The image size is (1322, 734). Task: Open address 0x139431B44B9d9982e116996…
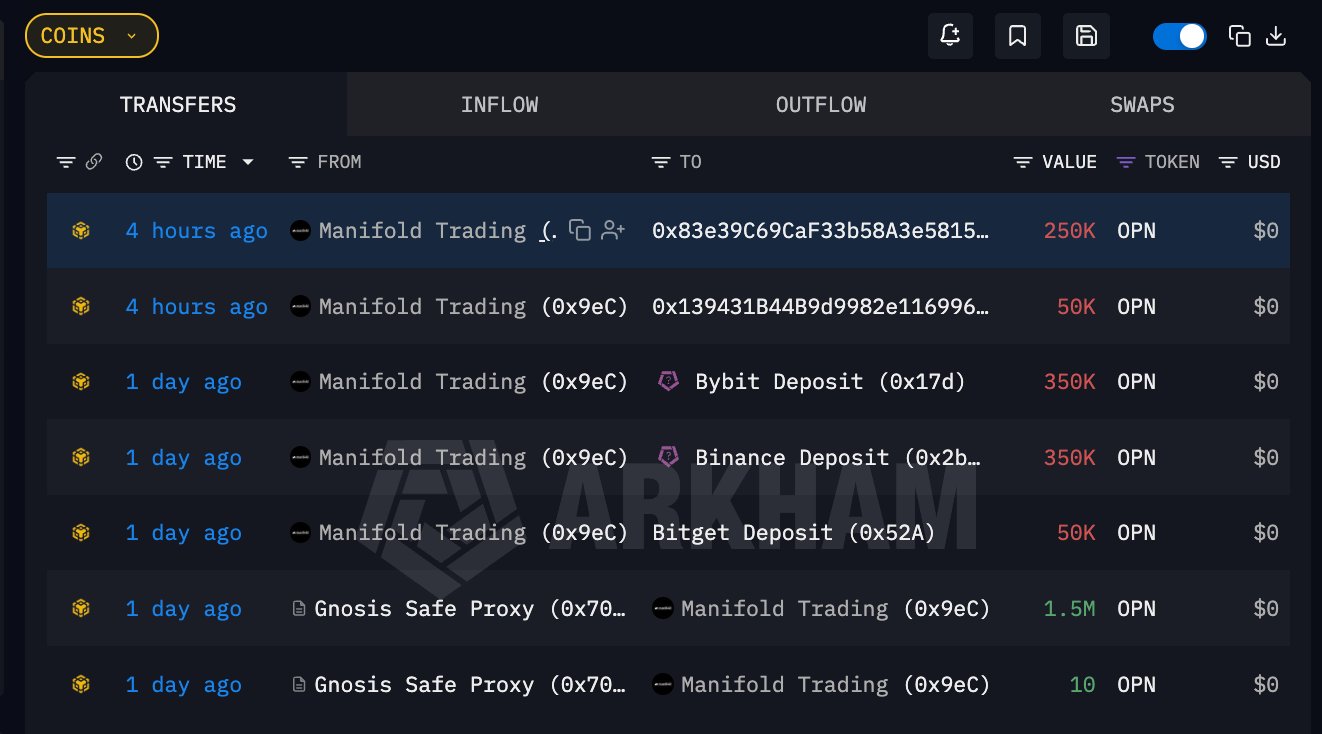pos(821,307)
